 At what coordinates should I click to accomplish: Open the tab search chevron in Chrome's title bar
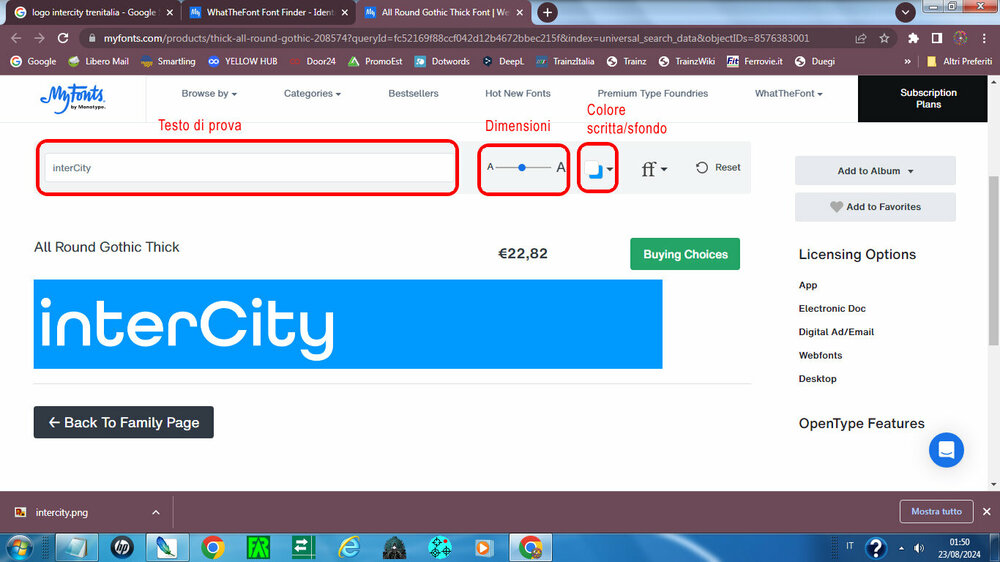(x=905, y=12)
